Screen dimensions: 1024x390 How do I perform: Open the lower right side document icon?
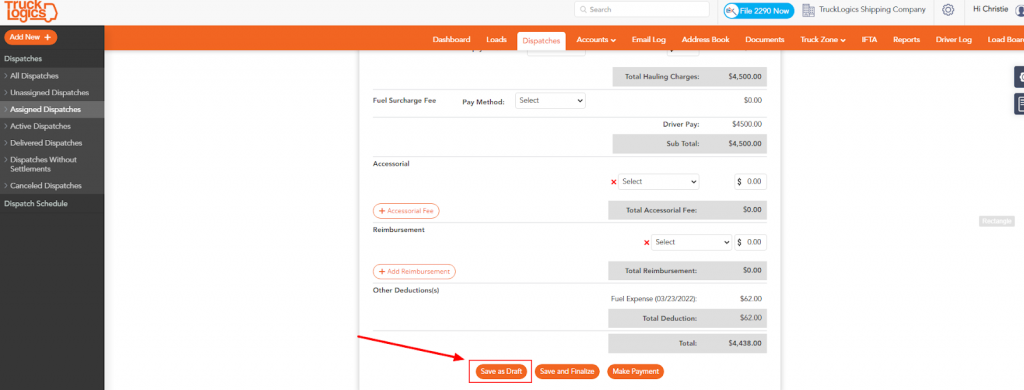[x=1019, y=104]
